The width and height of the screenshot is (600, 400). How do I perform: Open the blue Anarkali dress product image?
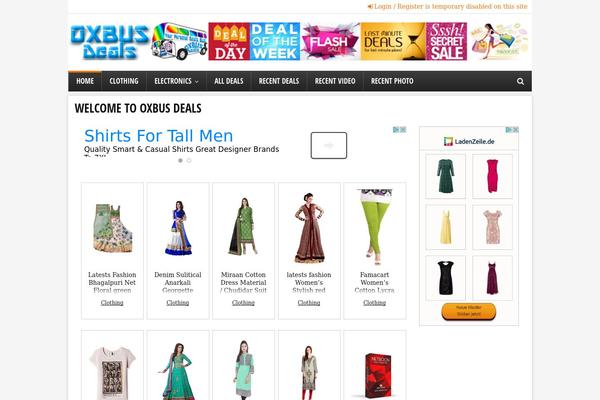click(178, 228)
